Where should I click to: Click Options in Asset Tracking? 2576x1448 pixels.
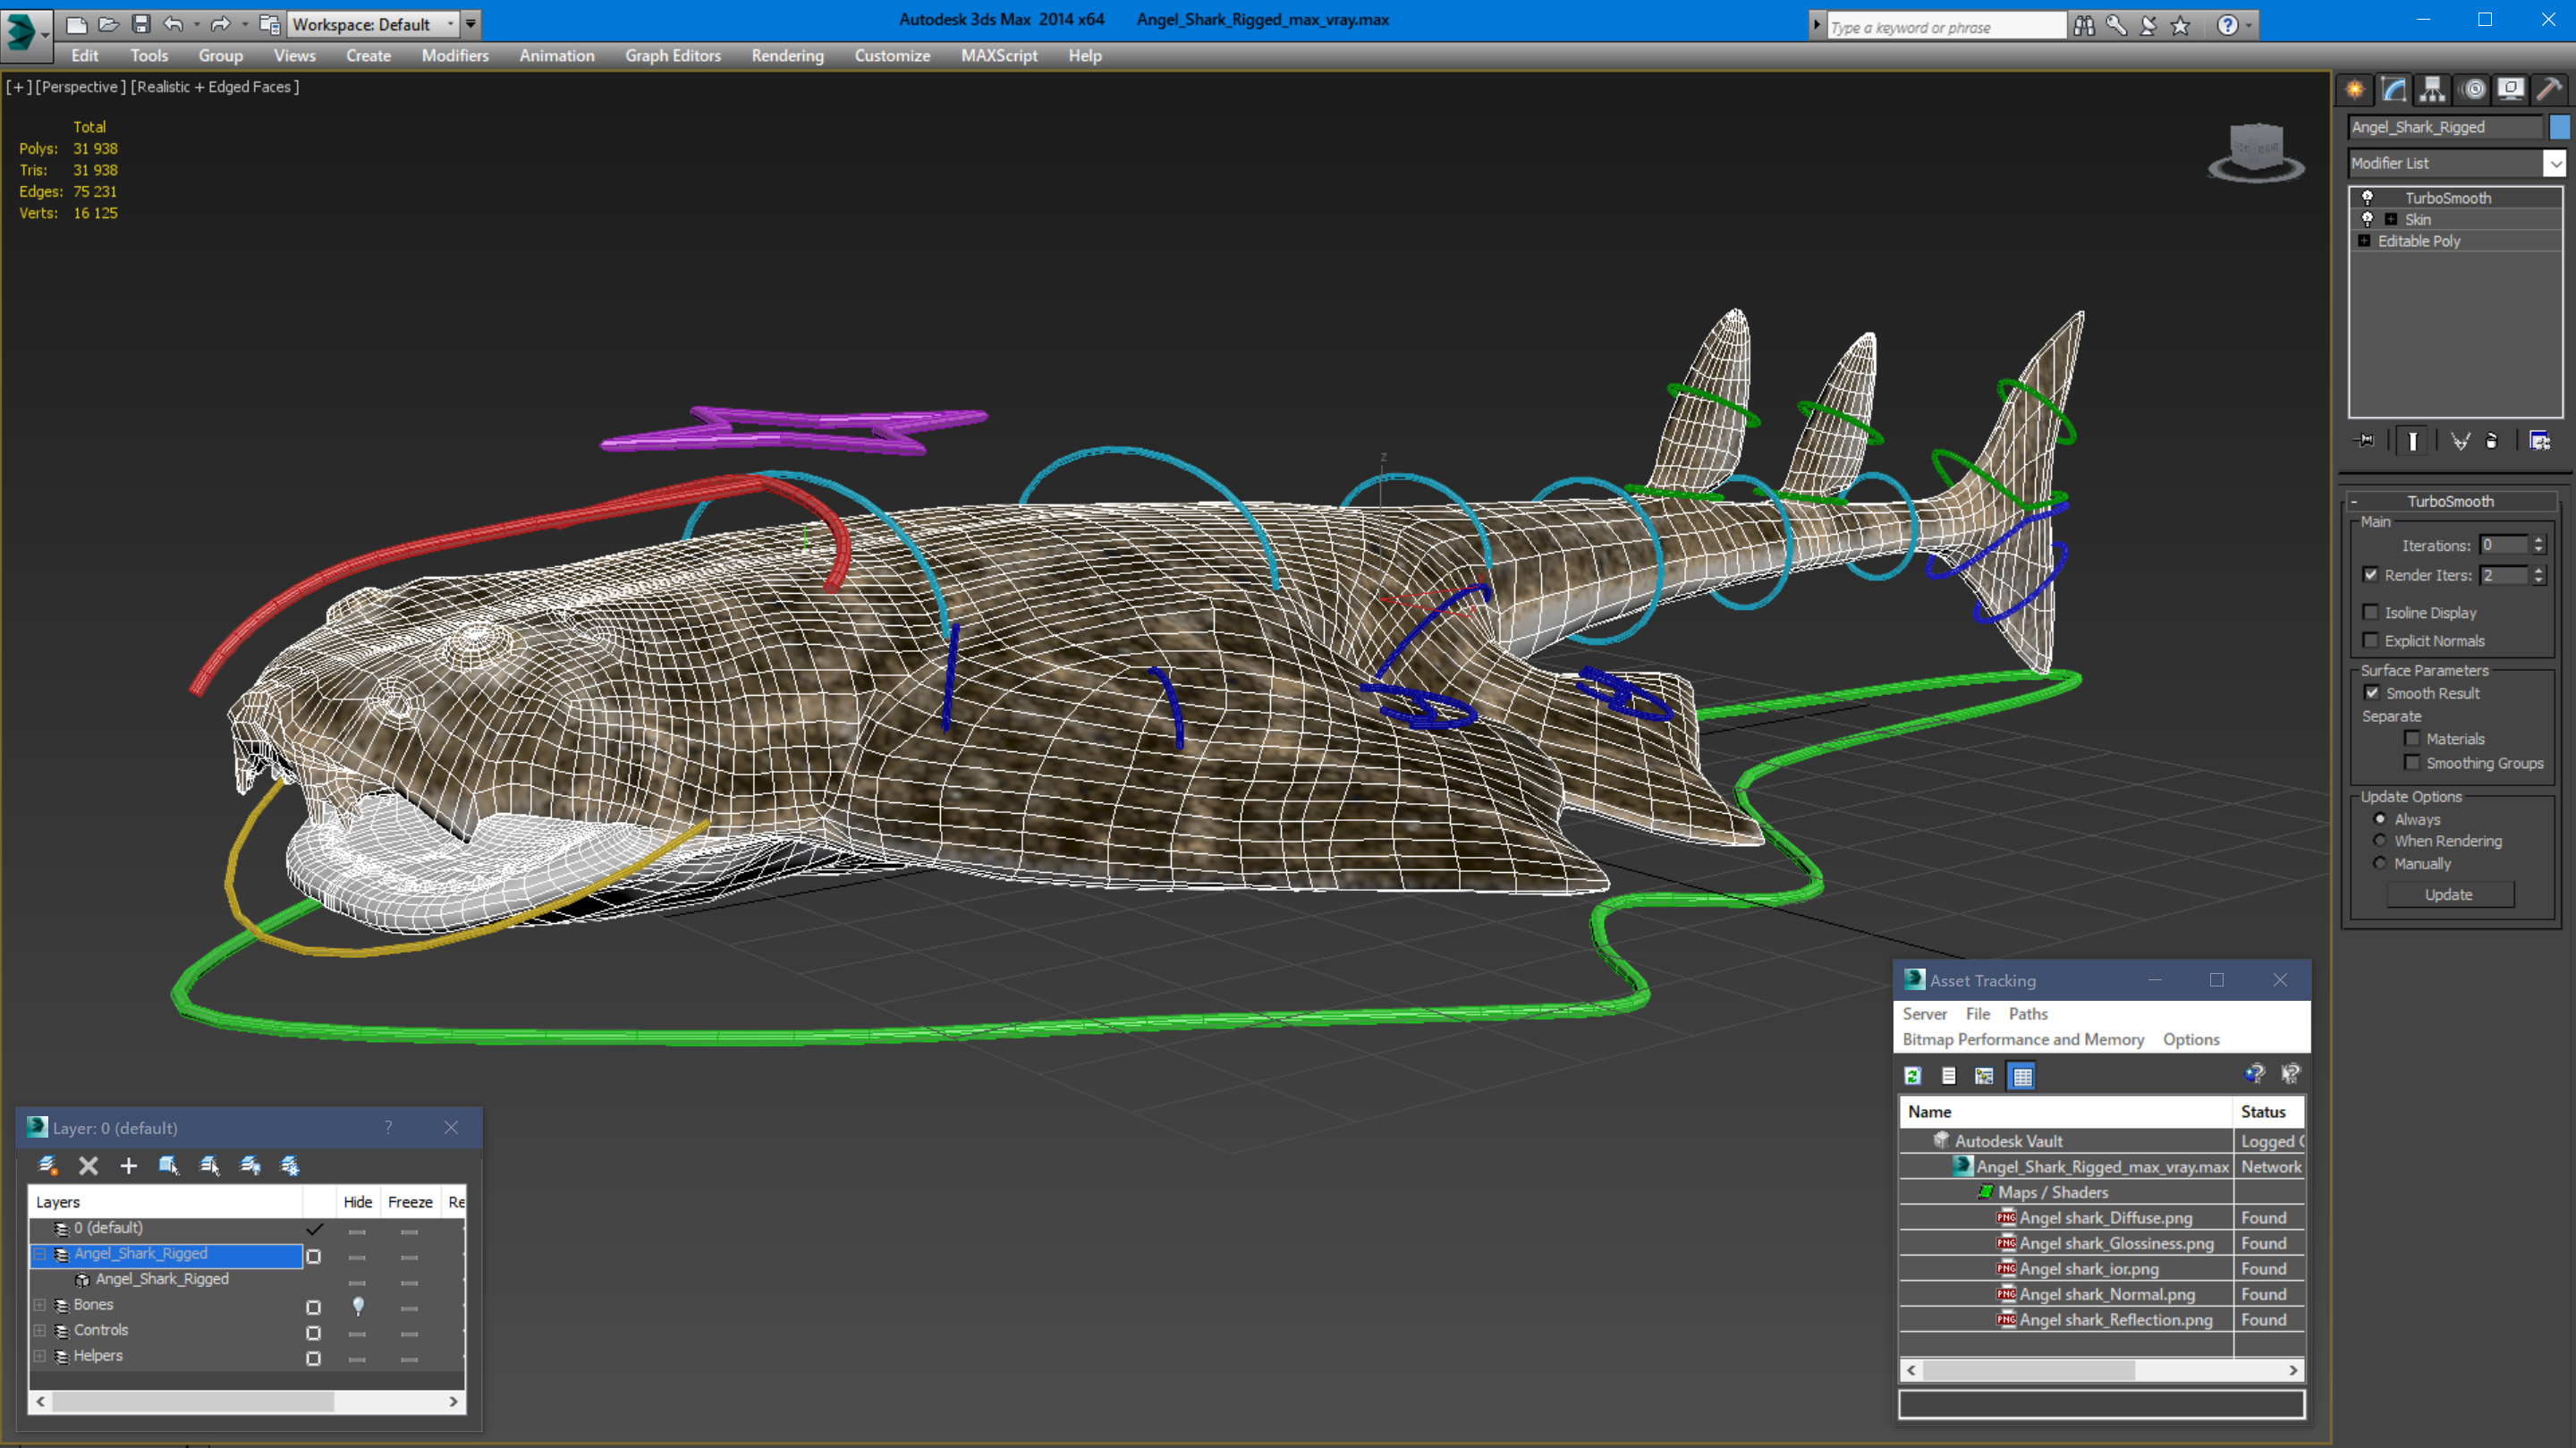pyautogui.click(x=2191, y=1040)
